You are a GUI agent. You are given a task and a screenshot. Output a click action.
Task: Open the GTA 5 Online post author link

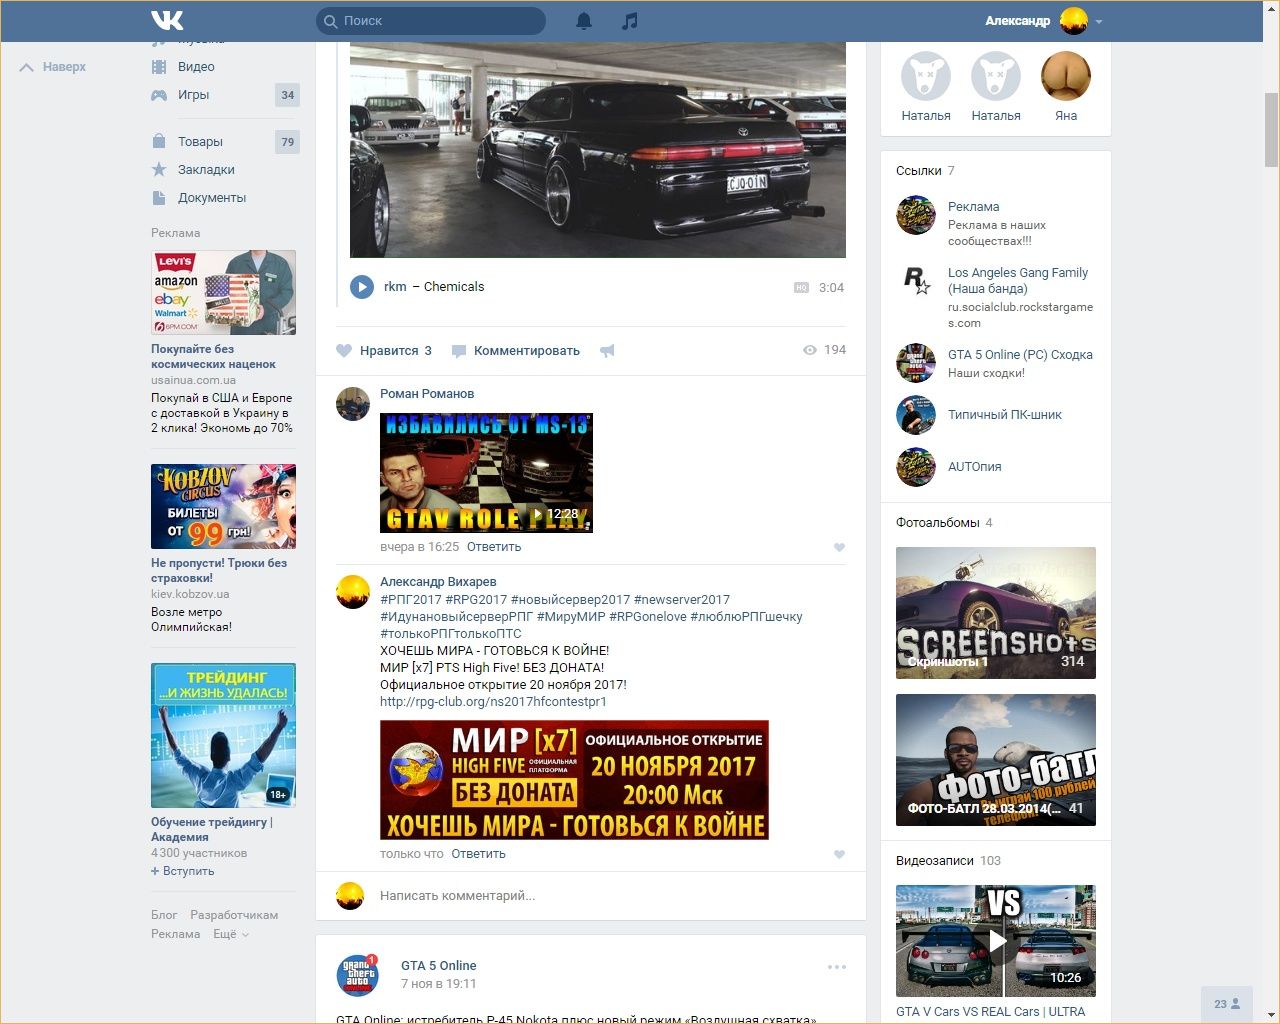438,966
